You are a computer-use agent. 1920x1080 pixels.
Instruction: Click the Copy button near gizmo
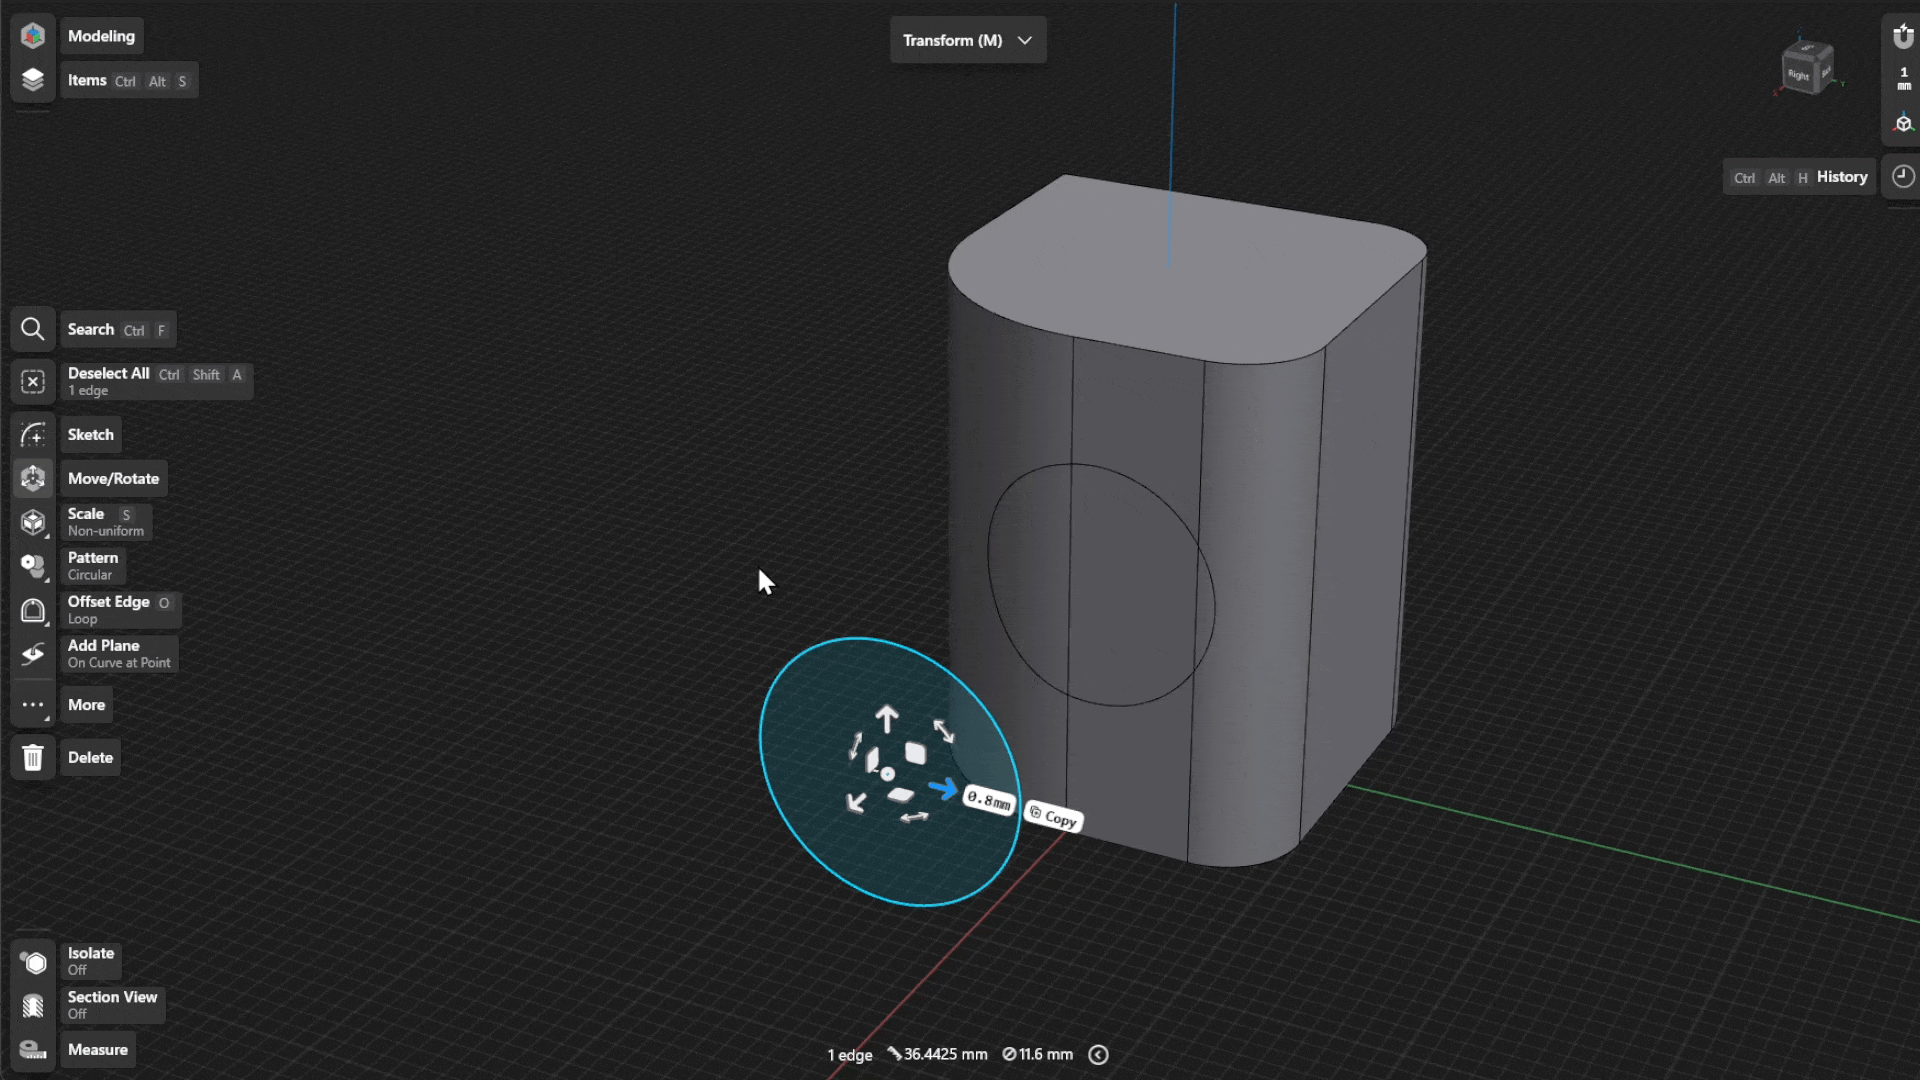[1053, 818]
